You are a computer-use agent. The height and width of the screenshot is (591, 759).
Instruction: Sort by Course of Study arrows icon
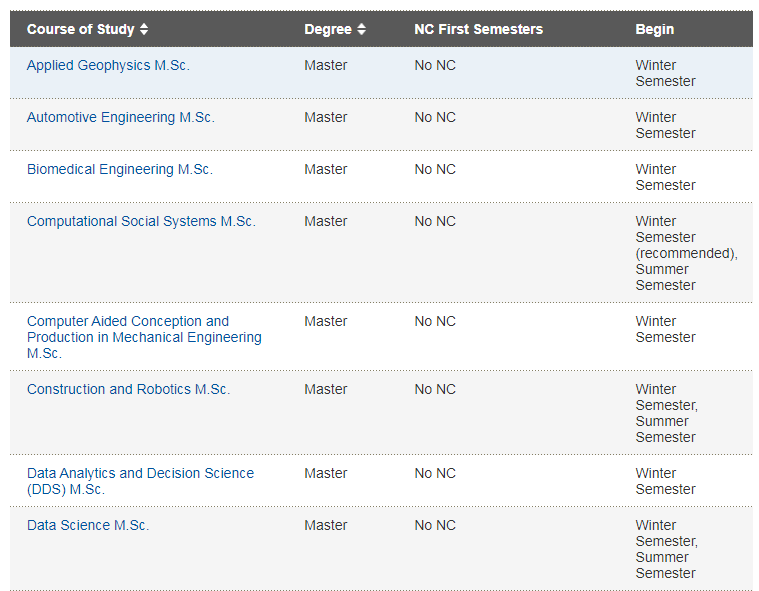click(144, 29)
